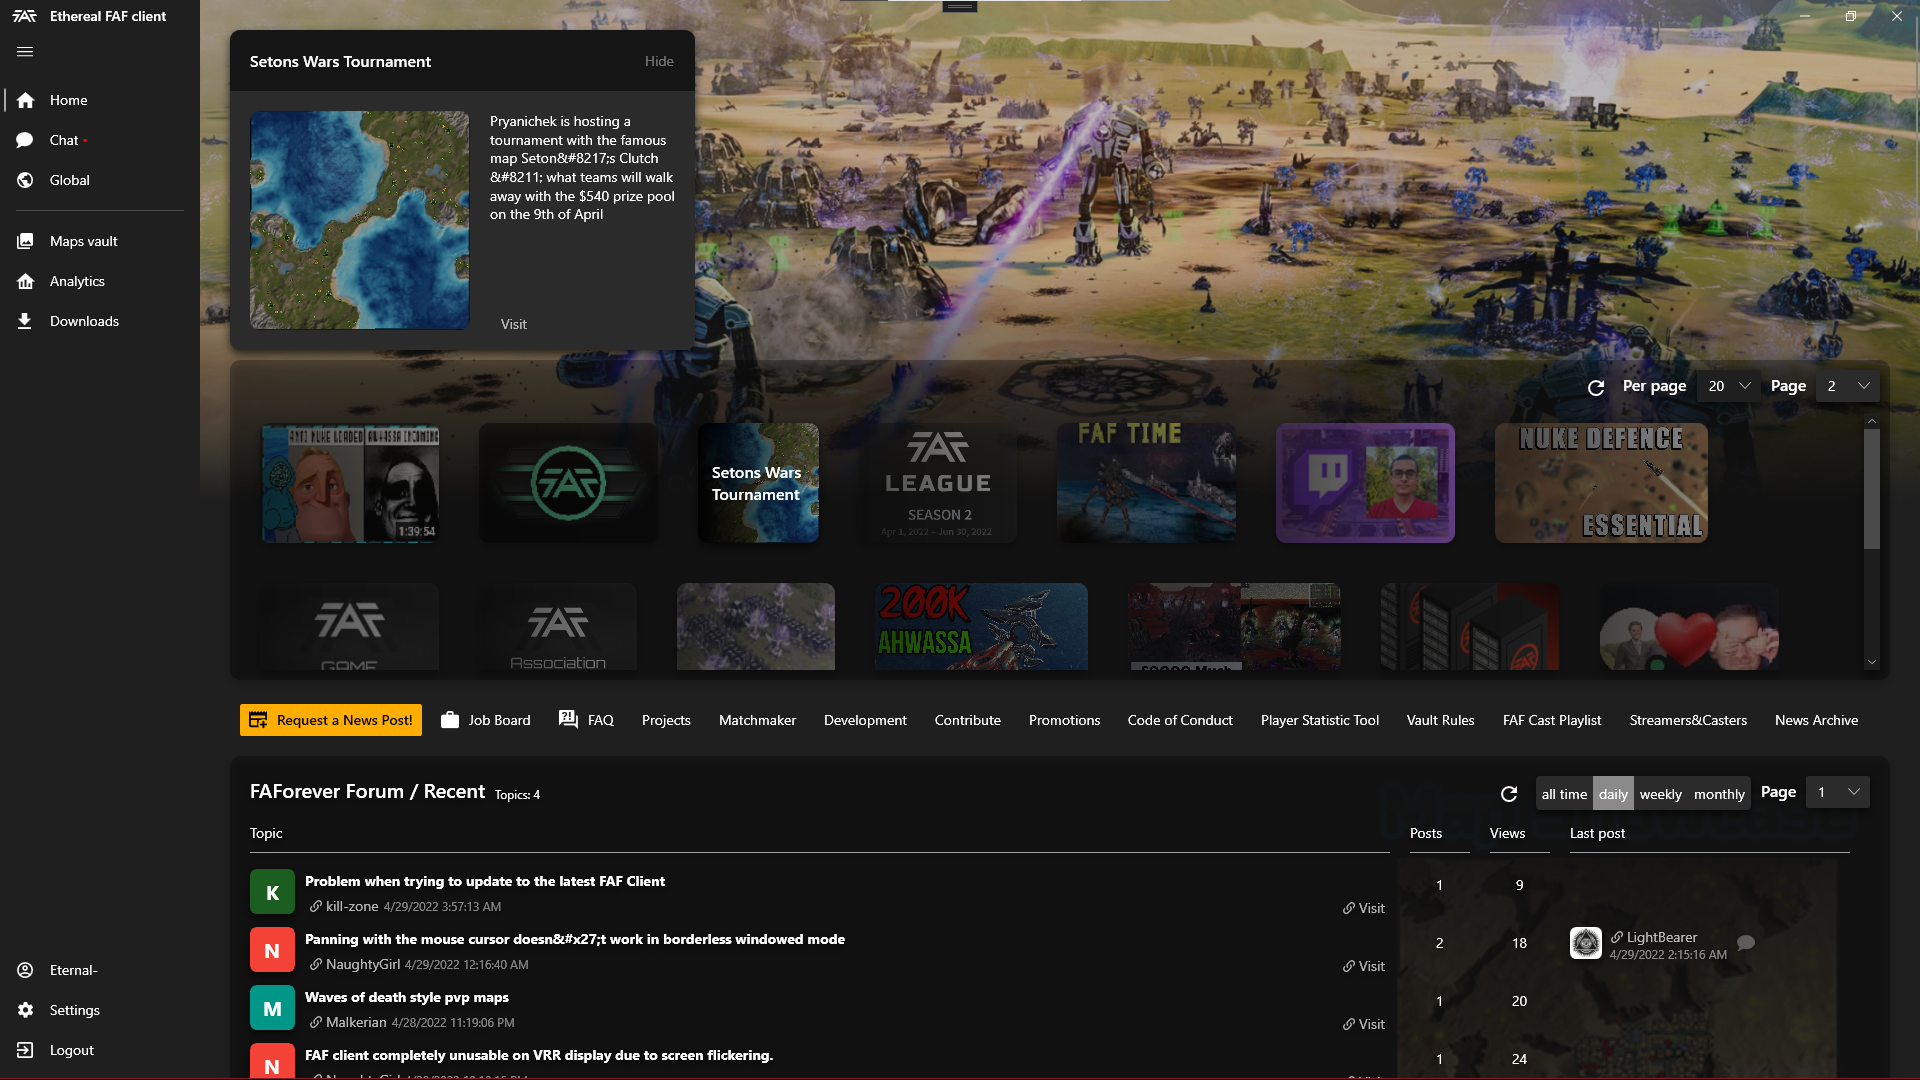Click the Views column header

1507,833
